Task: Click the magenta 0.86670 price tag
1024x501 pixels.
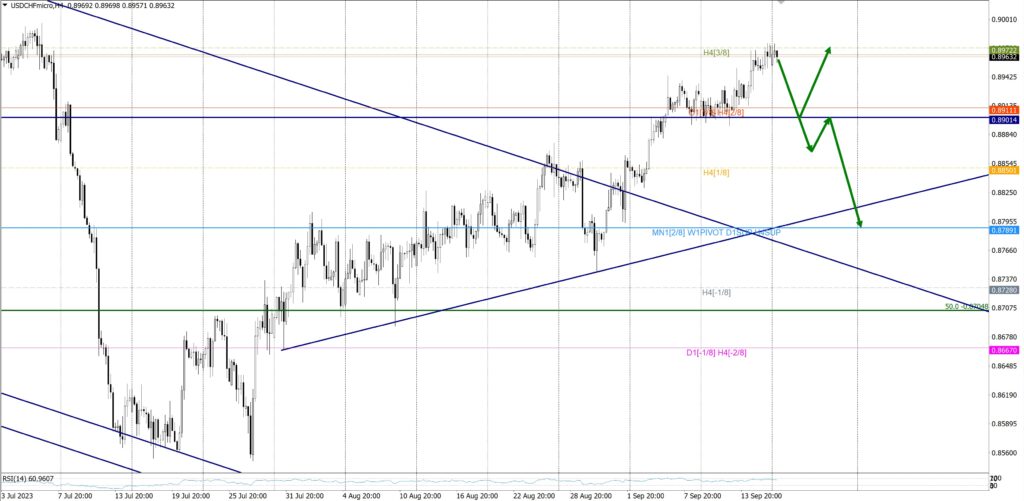Action: point(1004,350)
